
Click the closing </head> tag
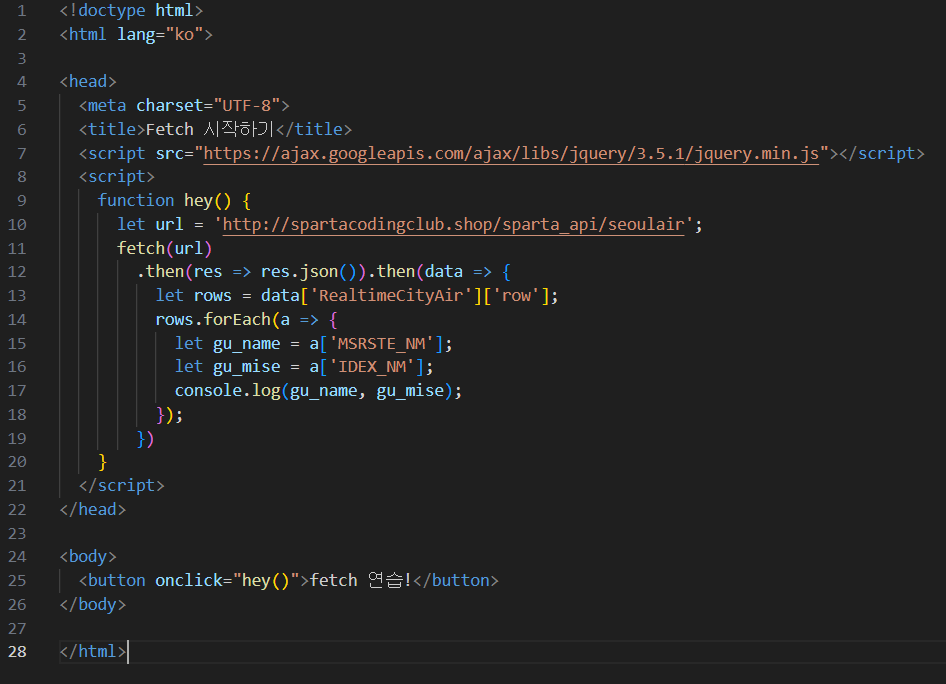click(93, 509)
